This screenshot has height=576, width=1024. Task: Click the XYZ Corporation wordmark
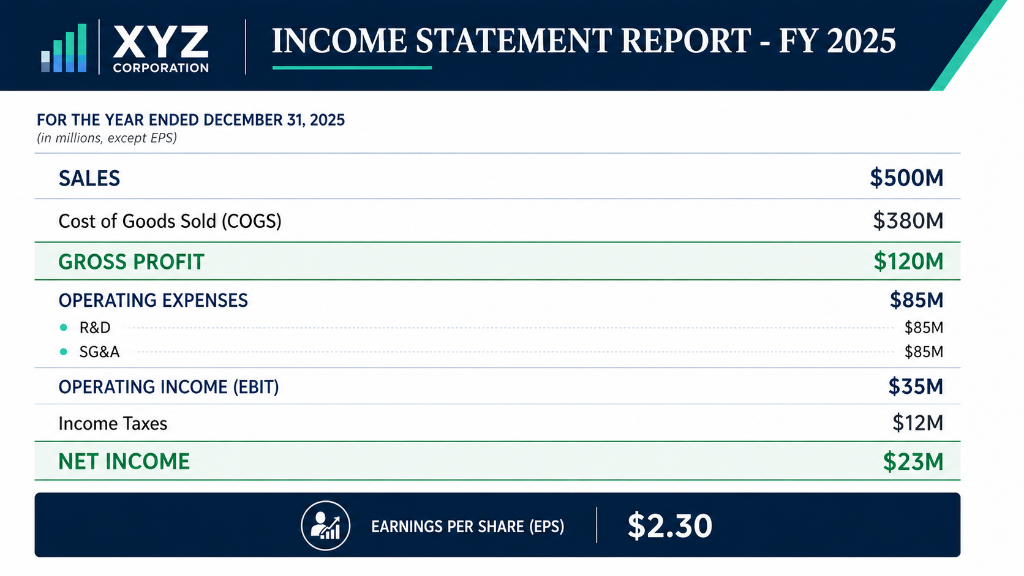[161, 49]
